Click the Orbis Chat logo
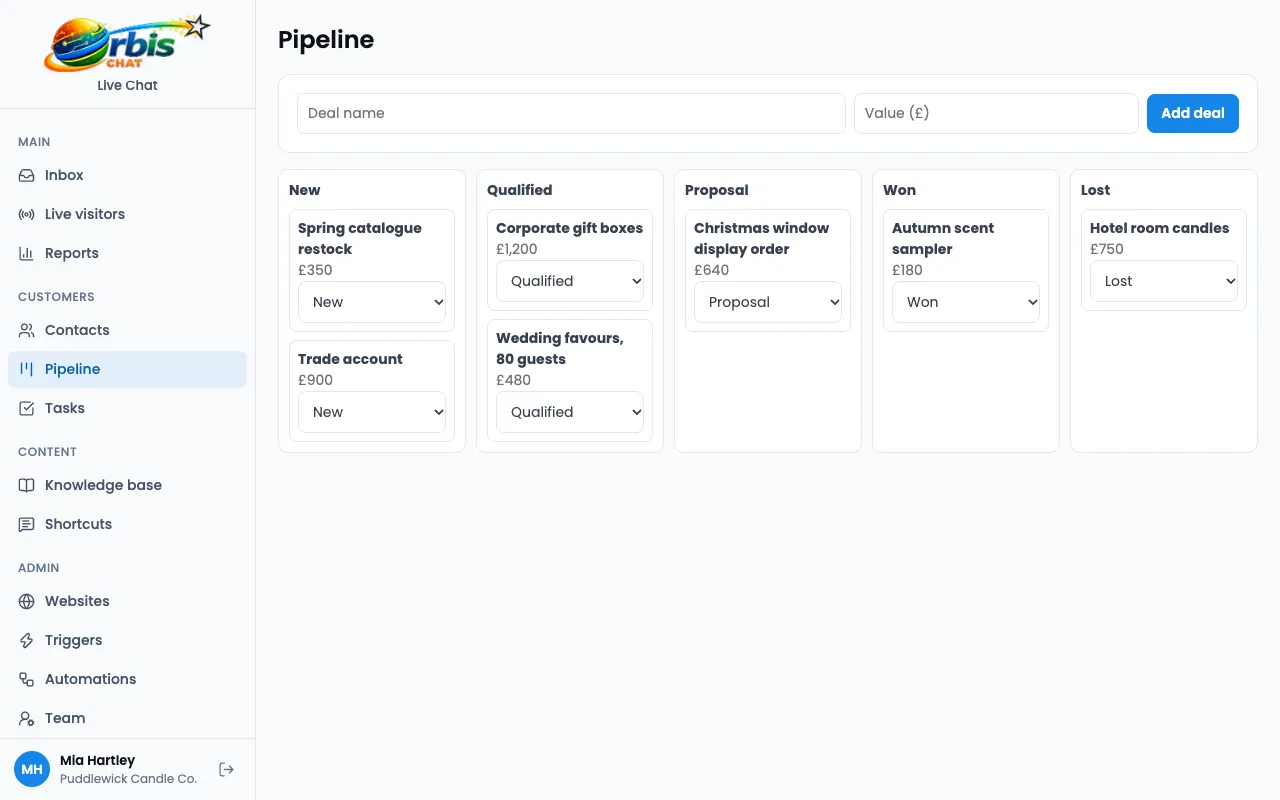 [127, 43]
